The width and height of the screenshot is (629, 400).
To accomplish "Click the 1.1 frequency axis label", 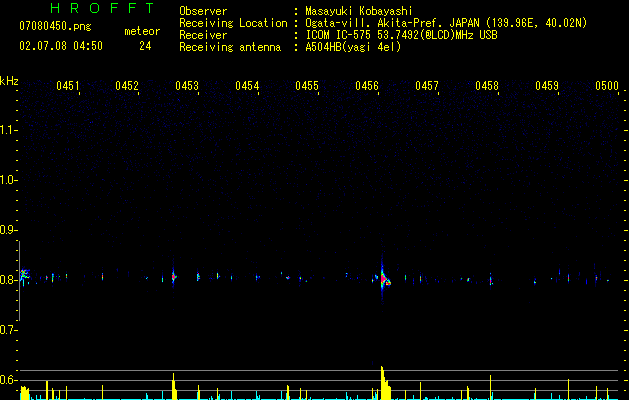I will pyautogui.click(x=8, y=130).
